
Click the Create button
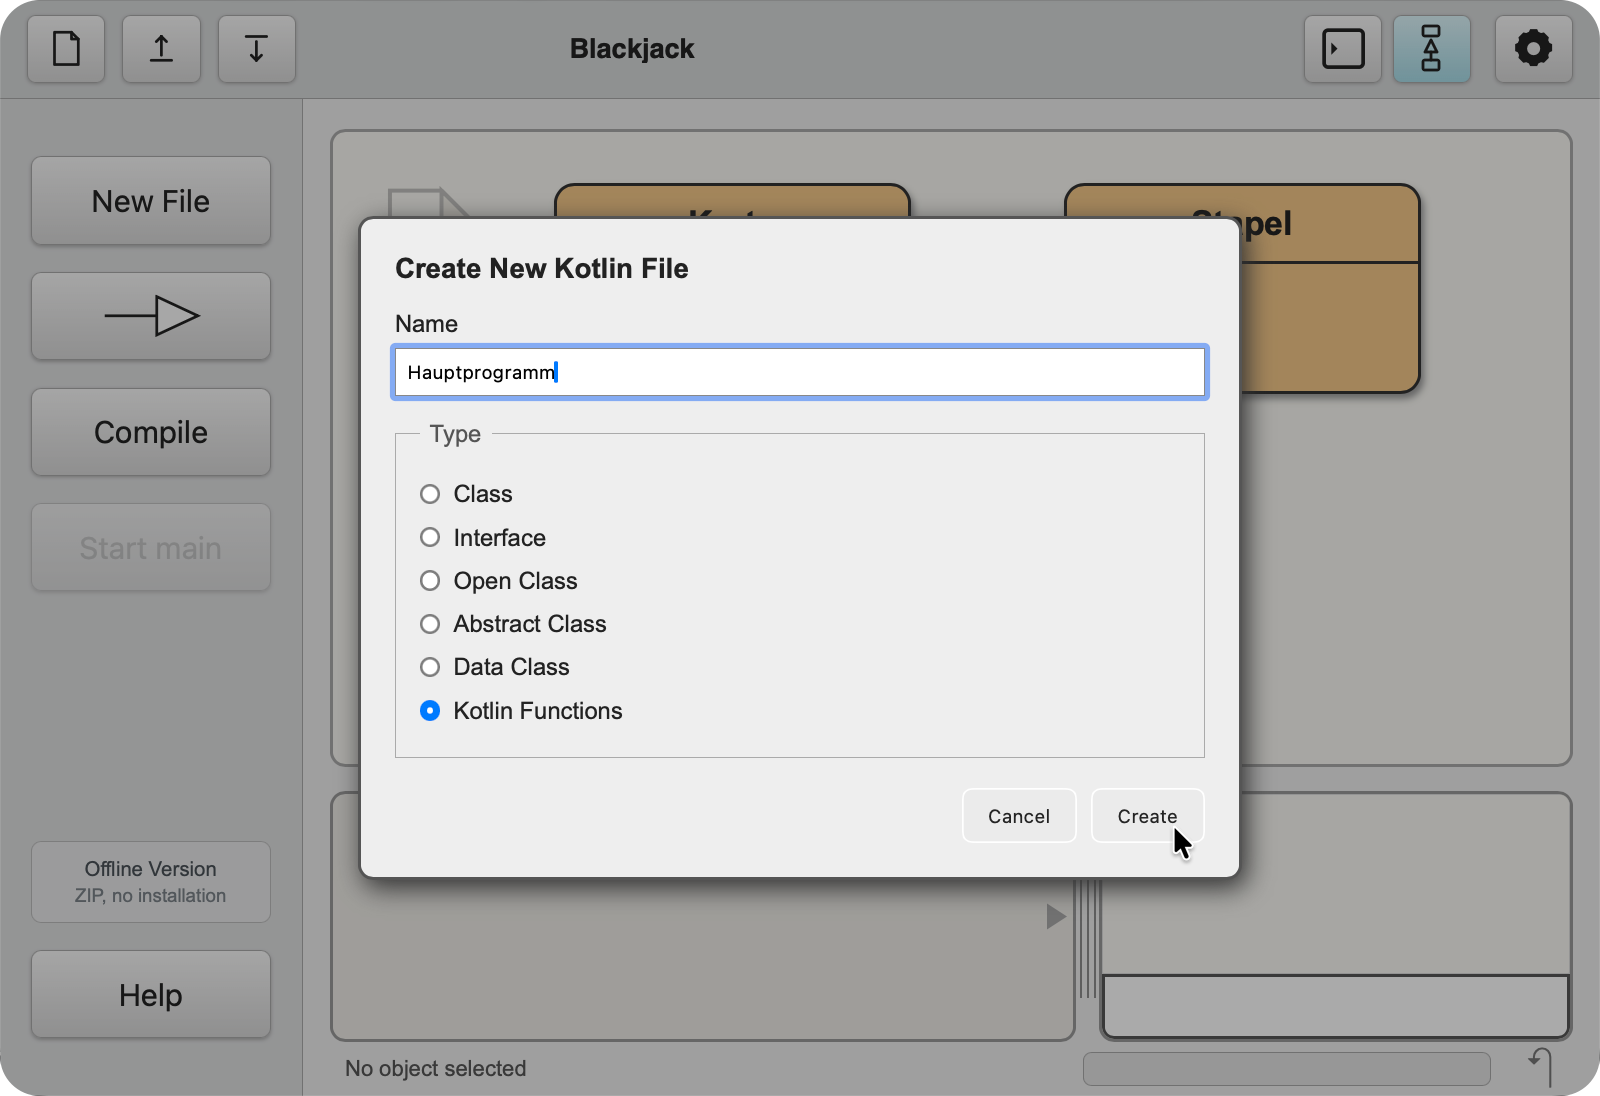coord(1147,816)
